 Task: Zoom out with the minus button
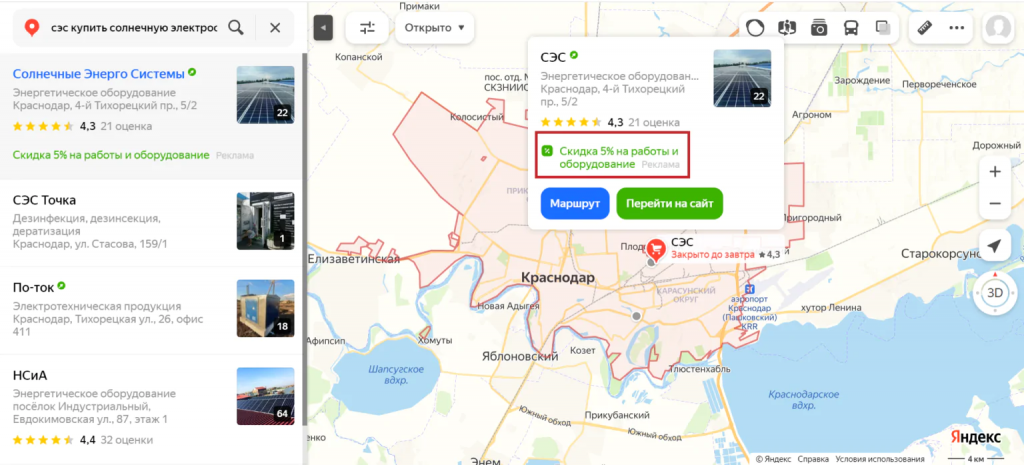(995, 204)
